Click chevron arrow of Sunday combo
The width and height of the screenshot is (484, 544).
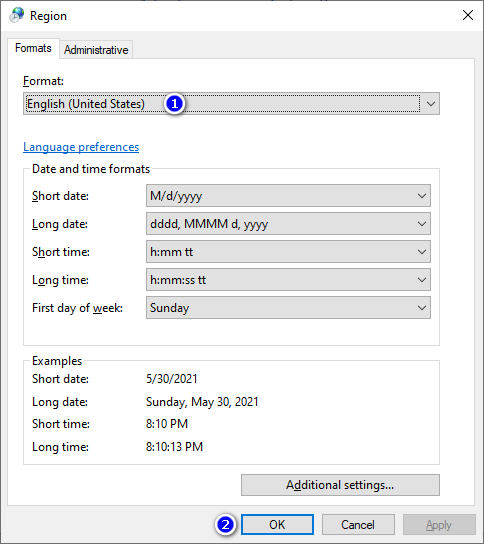(x=422, y=307)
